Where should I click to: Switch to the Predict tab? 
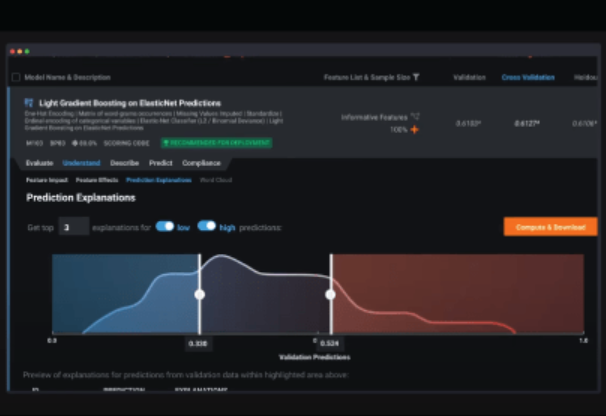point(161,163)
